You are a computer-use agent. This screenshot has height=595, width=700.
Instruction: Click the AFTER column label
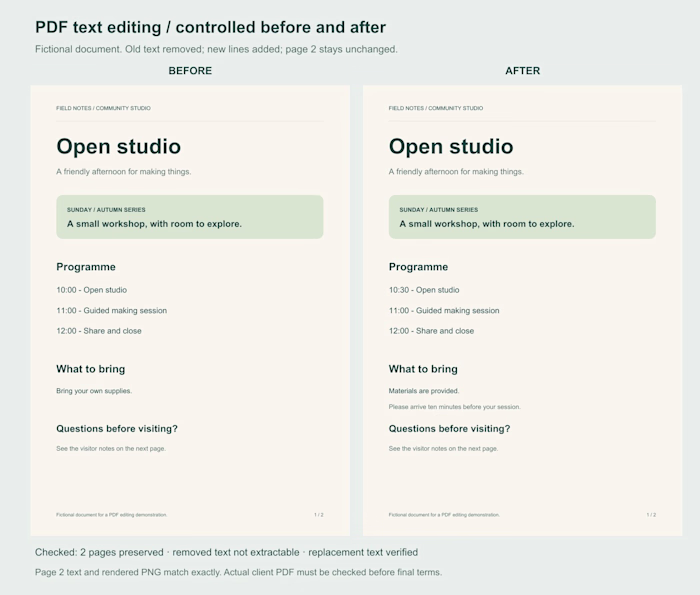coord(522,71)
